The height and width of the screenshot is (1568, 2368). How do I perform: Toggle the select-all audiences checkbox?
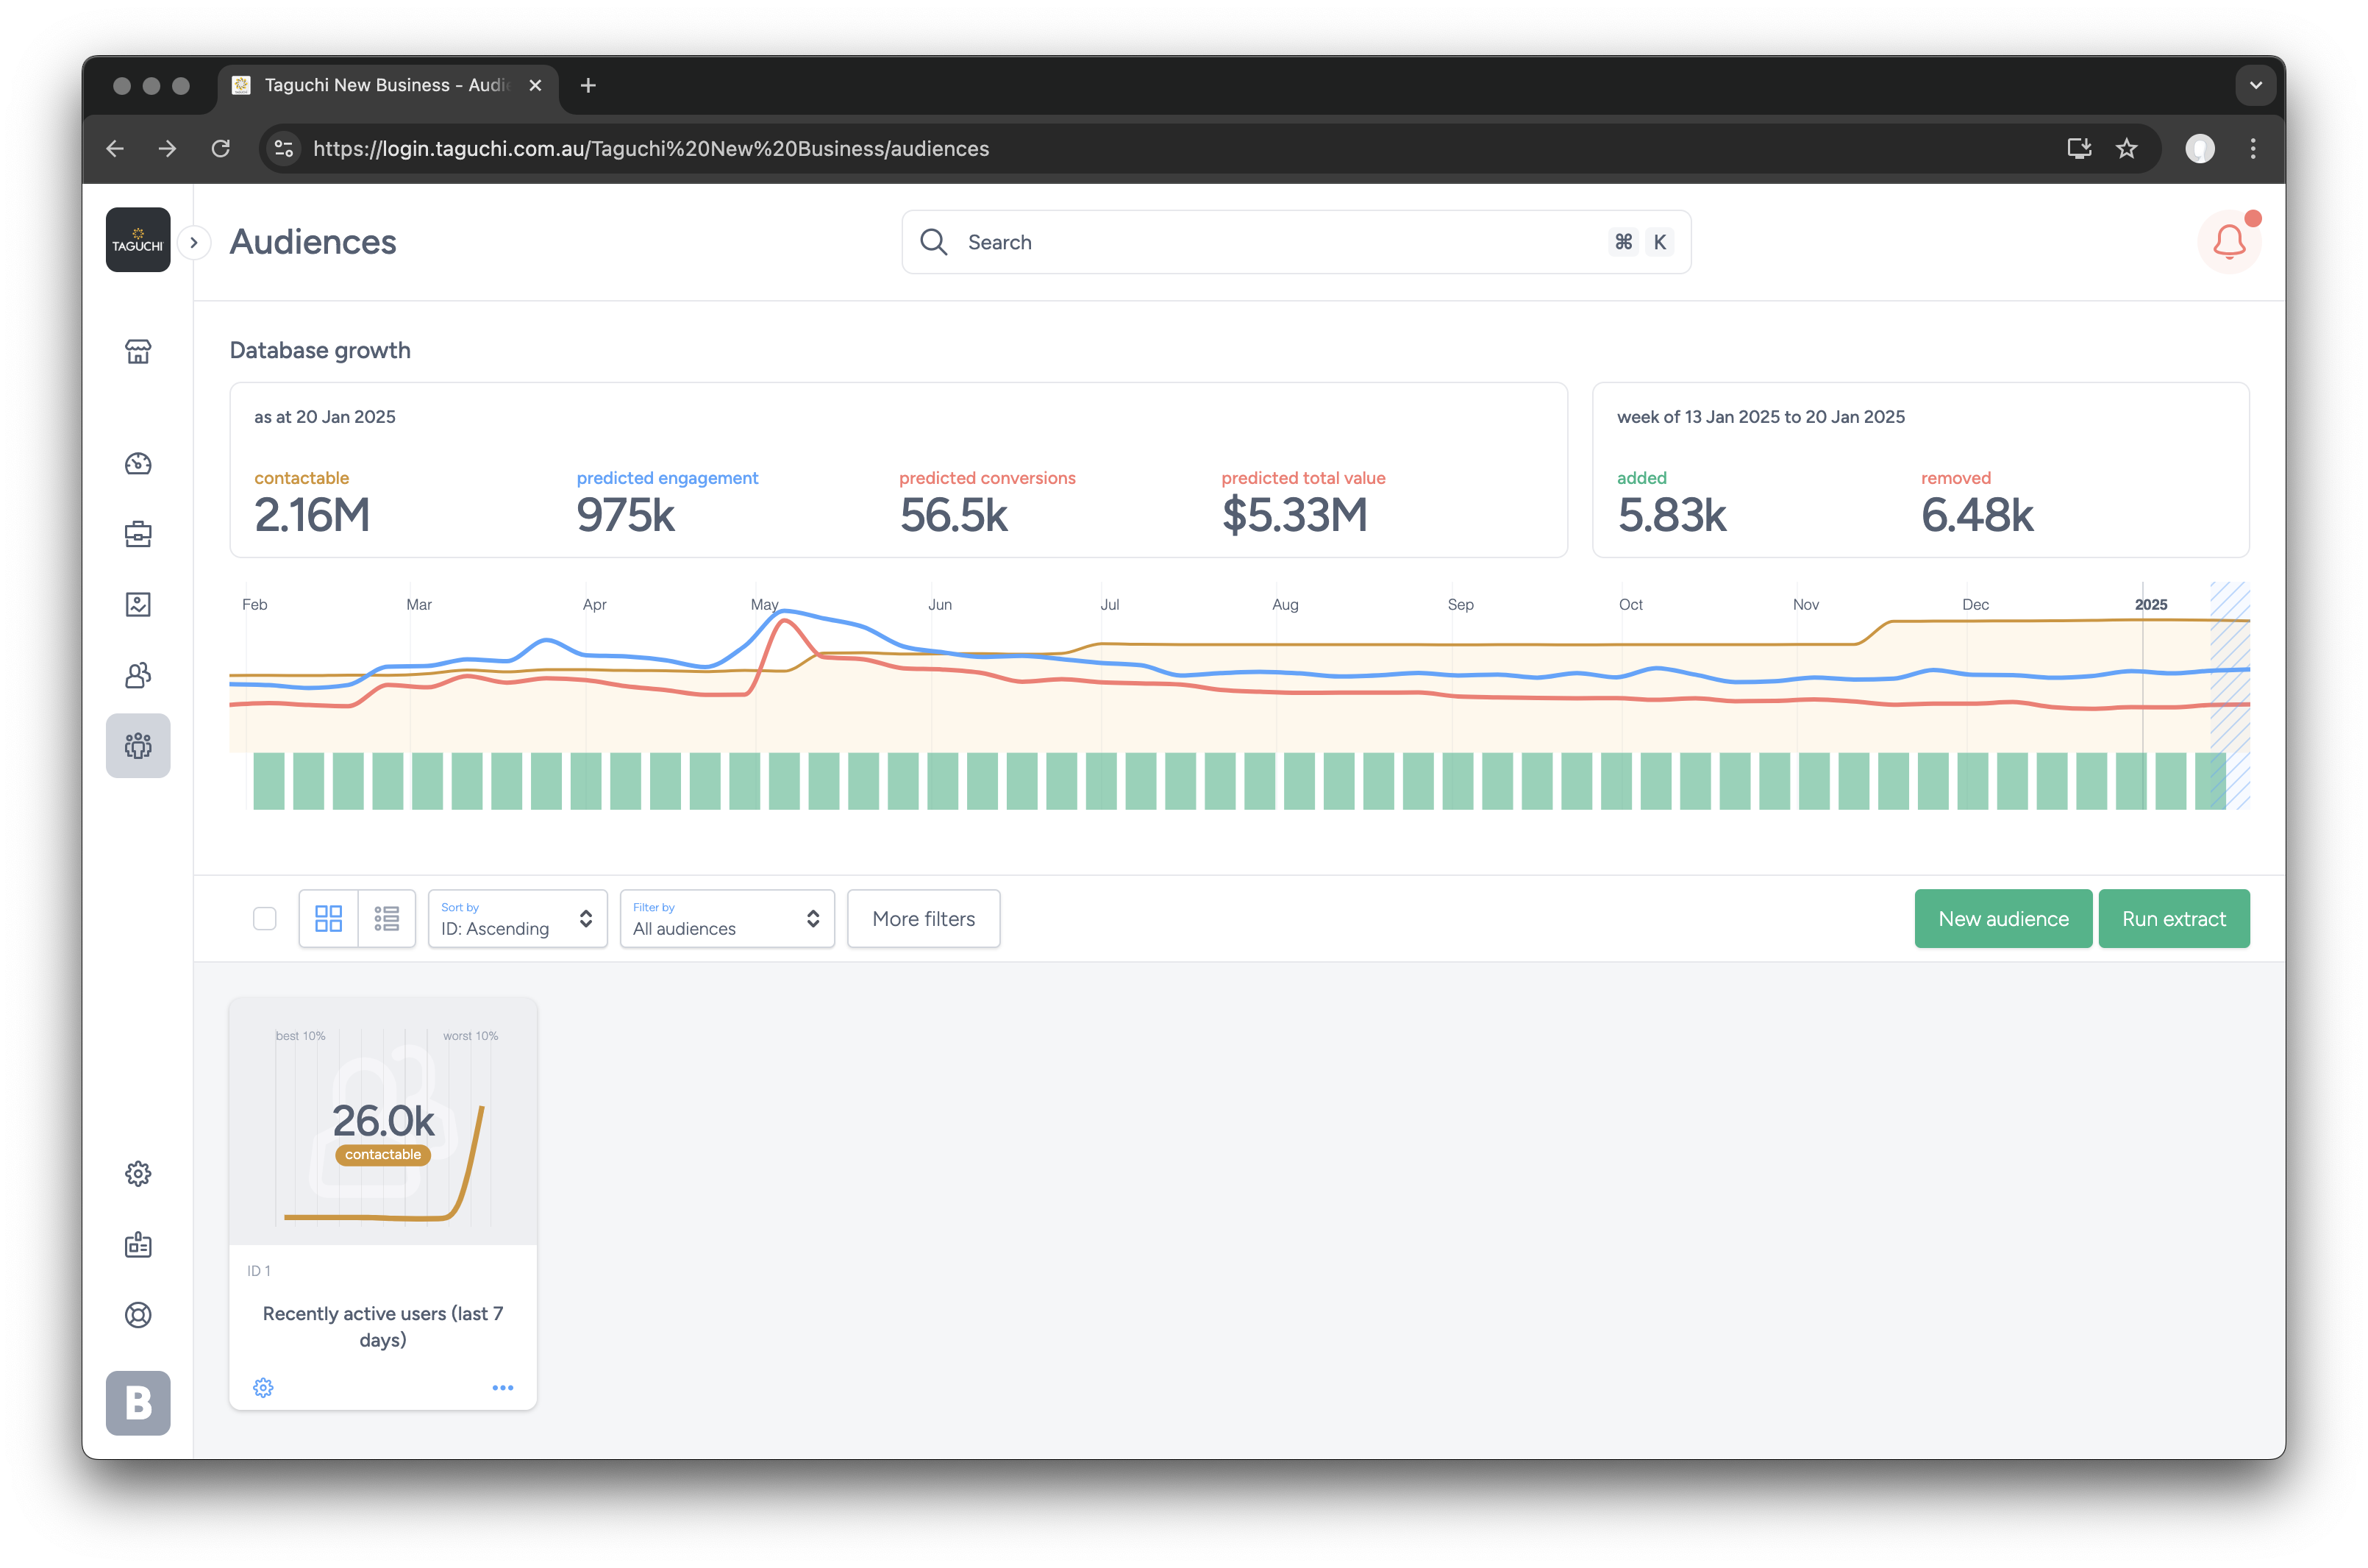click(265, 918)
